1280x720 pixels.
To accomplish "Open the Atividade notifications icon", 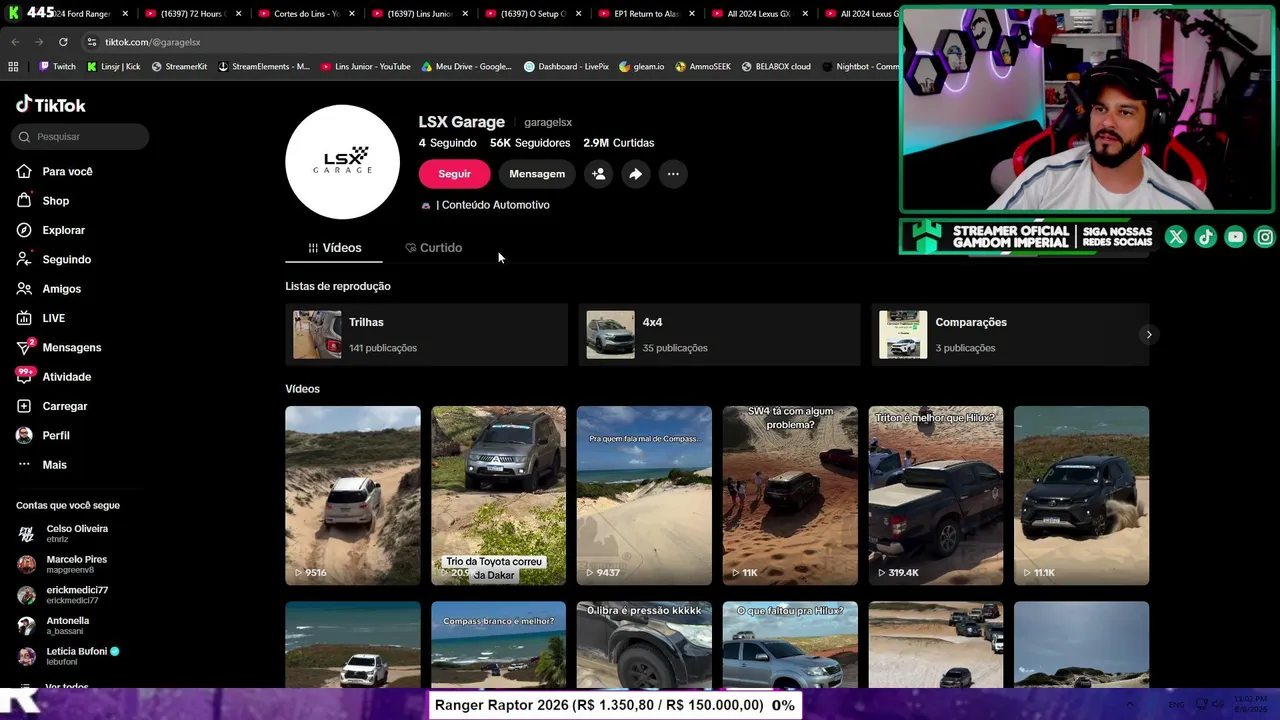I will tap(24, 376).
